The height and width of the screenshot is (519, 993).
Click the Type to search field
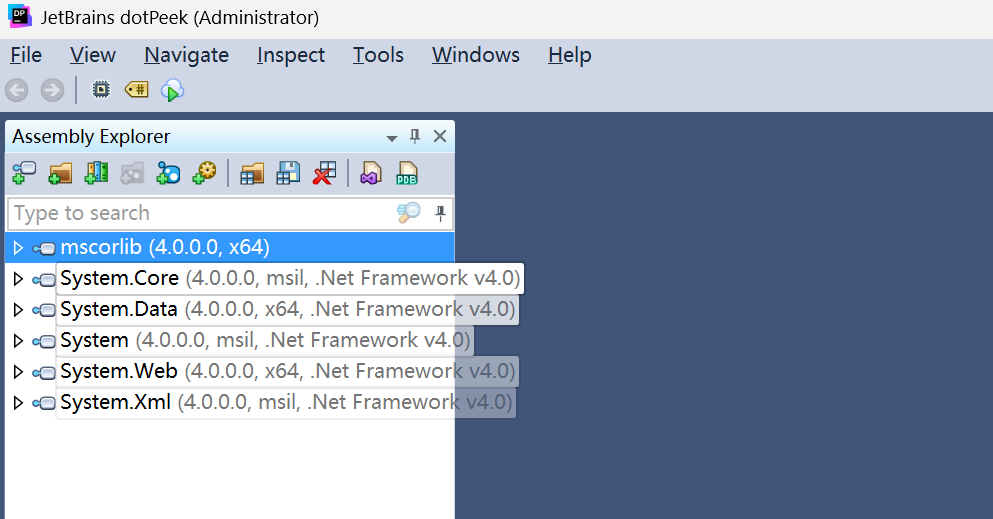[x=200, y=213]
